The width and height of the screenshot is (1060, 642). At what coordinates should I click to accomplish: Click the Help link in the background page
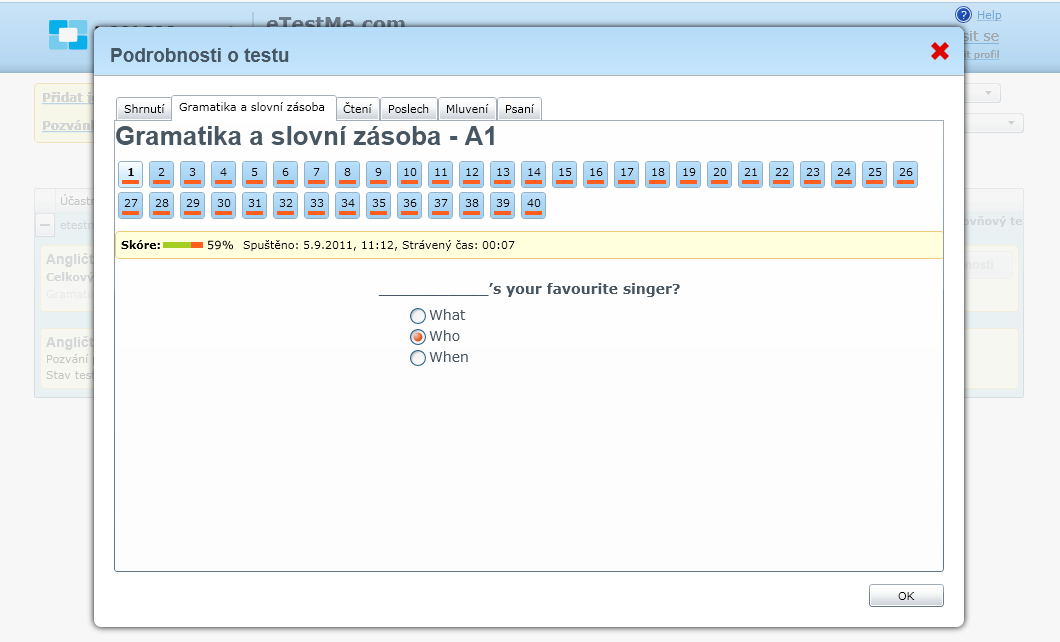tap(989, 15)
